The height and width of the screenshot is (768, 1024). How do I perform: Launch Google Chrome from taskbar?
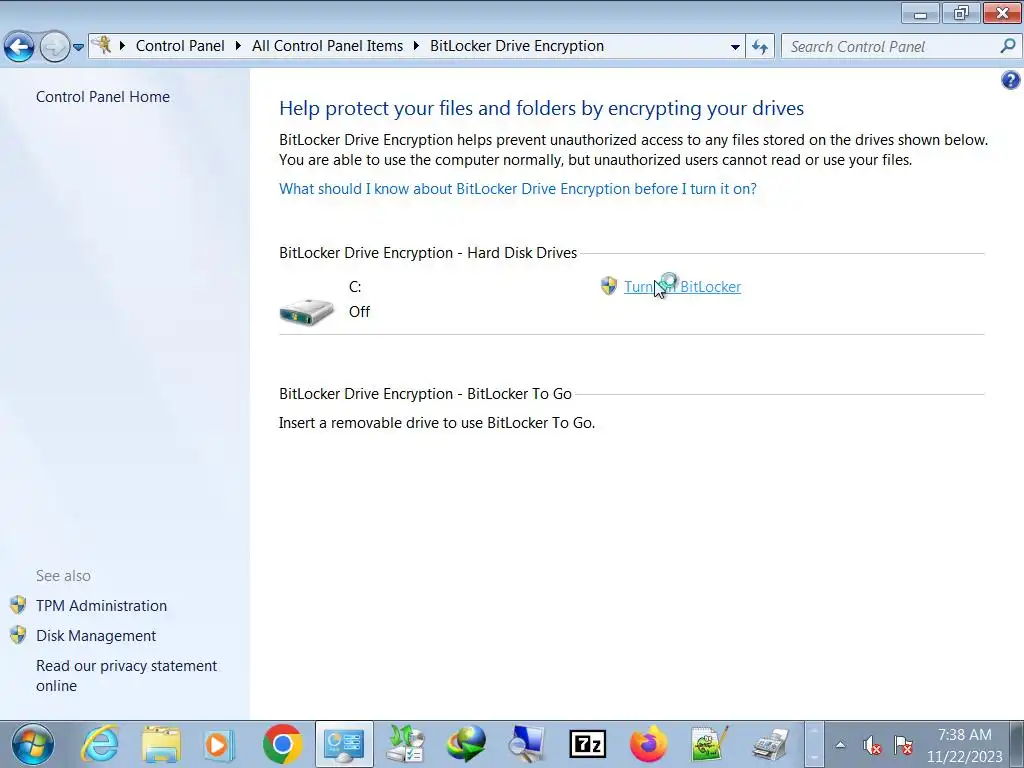(x=282, y=744)
